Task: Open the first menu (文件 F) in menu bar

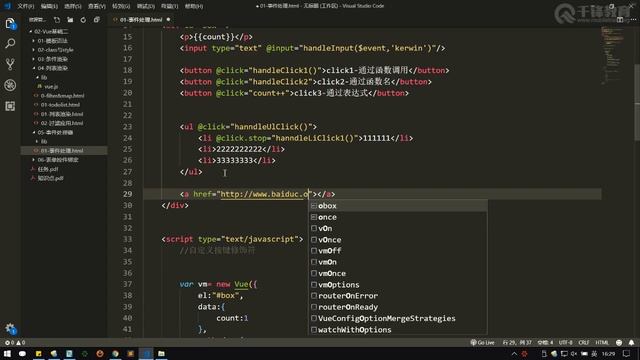Action: click(26, 6)
